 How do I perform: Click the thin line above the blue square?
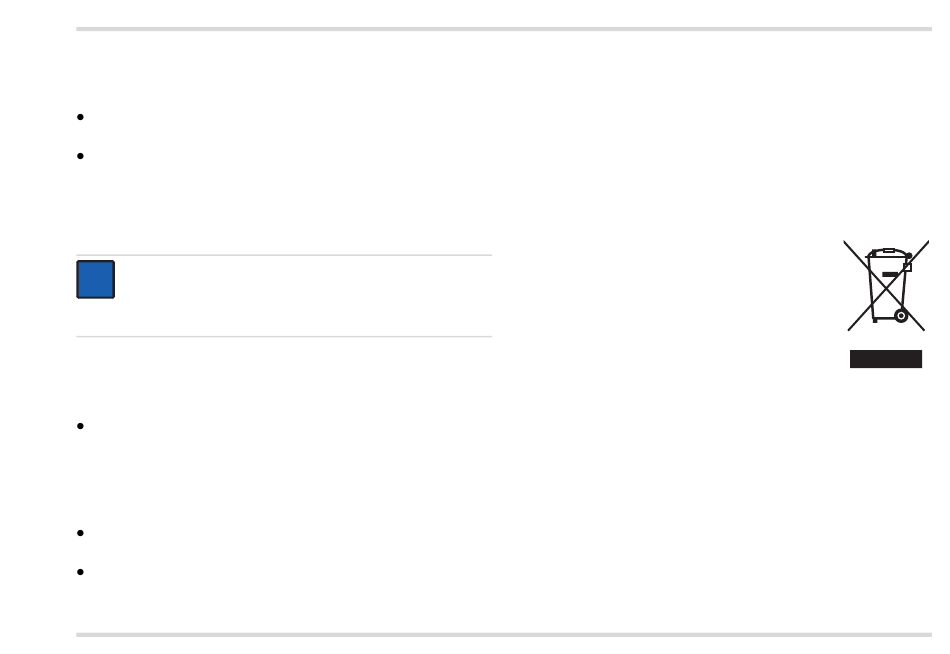(284, 255)
